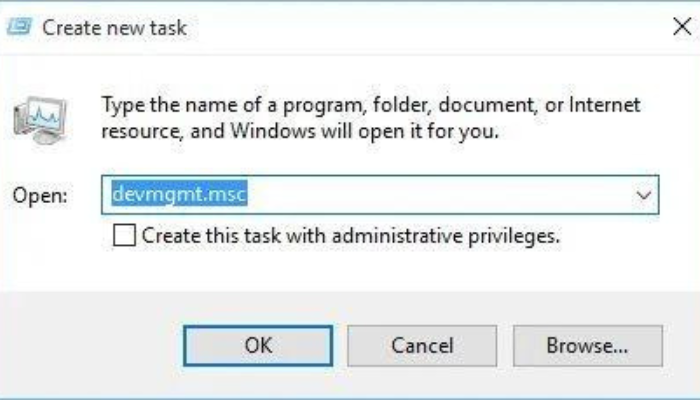
Task: Click the Create new task title bar icon
Action: 19,27
